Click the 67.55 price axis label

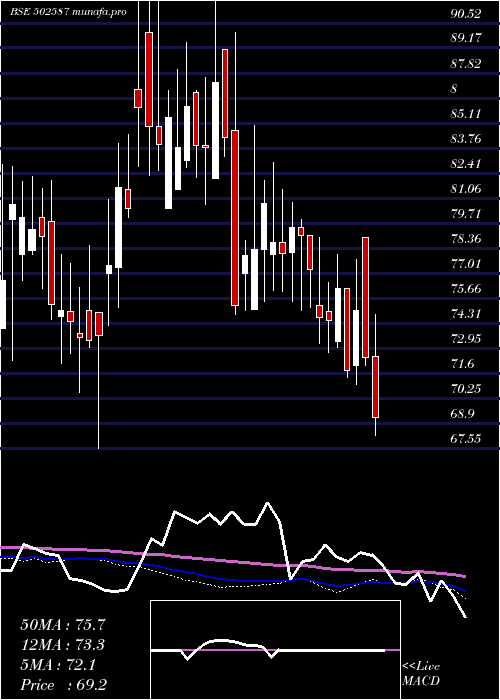point(466,439)
